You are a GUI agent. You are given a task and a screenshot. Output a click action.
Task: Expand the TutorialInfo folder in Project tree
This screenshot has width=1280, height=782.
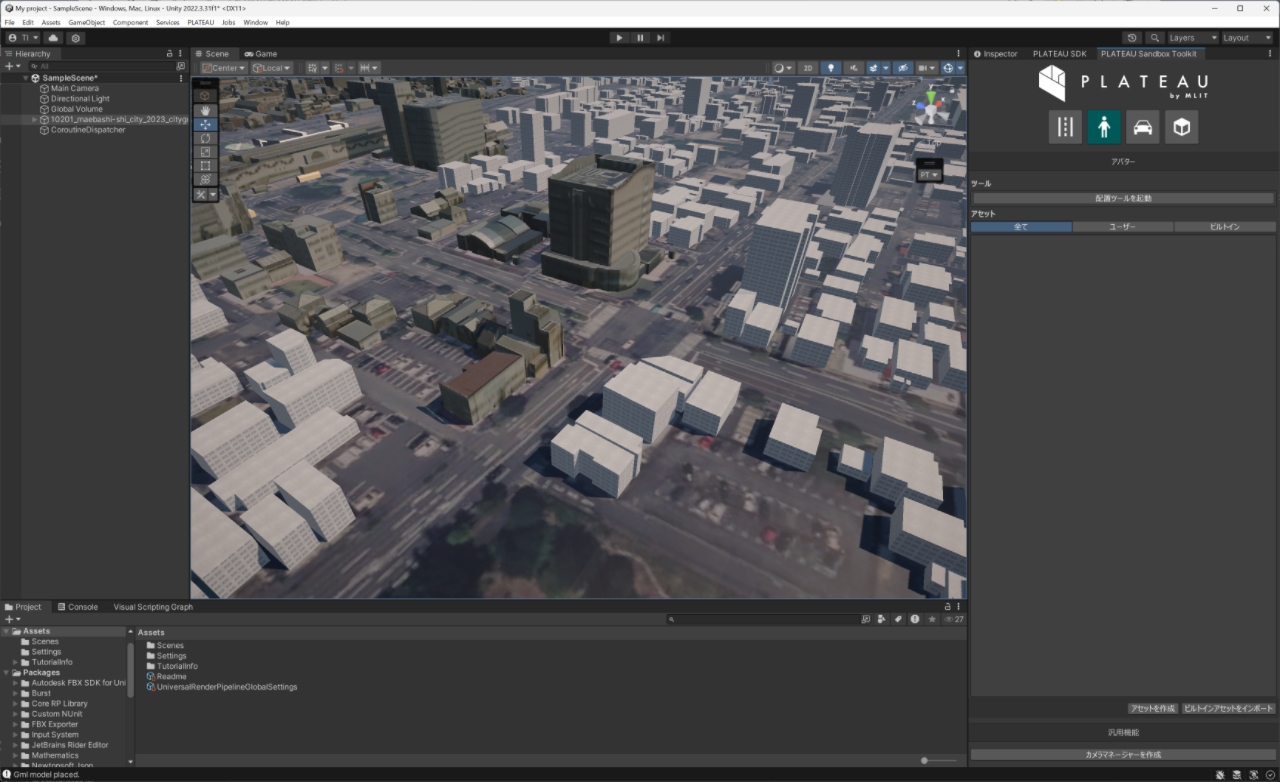tap(16, 662)
